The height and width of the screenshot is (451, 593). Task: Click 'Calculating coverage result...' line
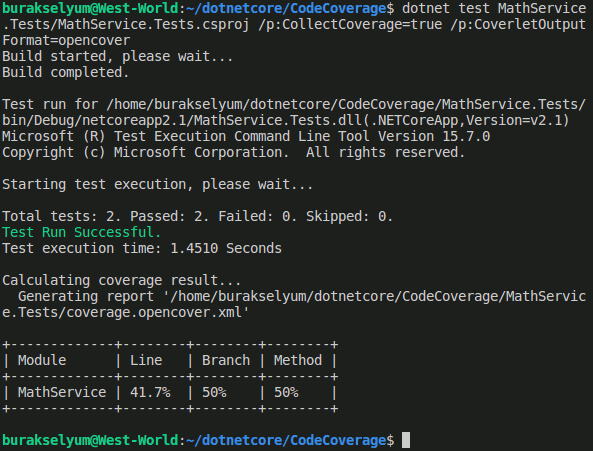pos(122,281)
